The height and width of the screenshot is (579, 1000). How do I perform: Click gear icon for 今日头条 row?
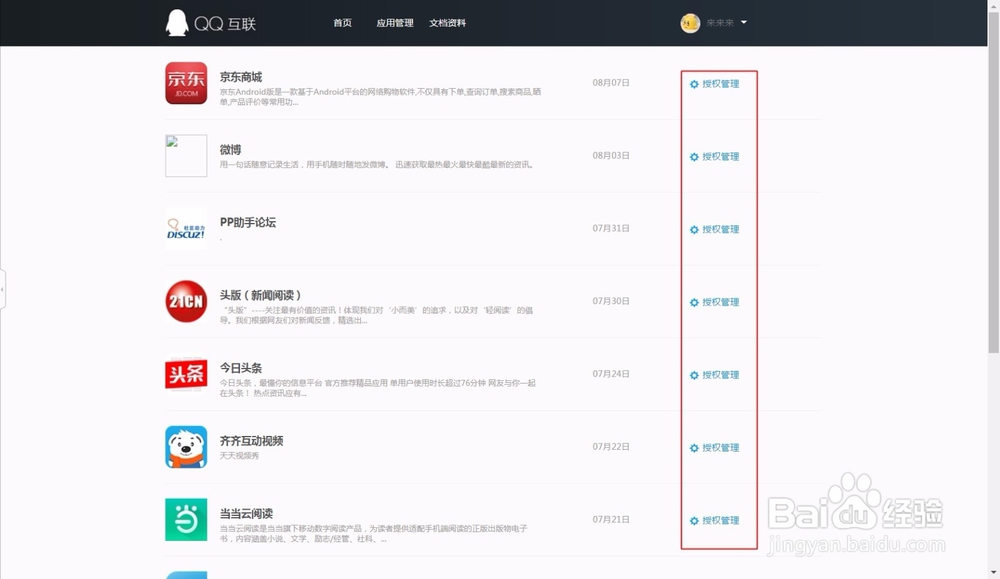click(694, 375)
